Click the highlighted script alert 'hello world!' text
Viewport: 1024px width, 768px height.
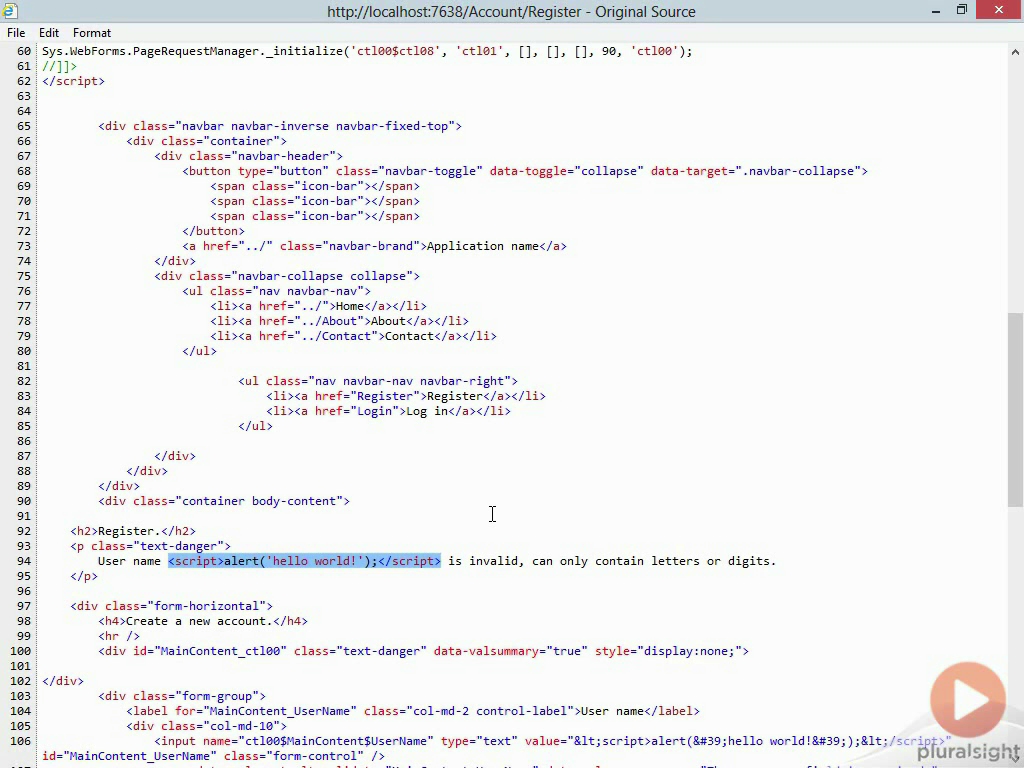304,561
